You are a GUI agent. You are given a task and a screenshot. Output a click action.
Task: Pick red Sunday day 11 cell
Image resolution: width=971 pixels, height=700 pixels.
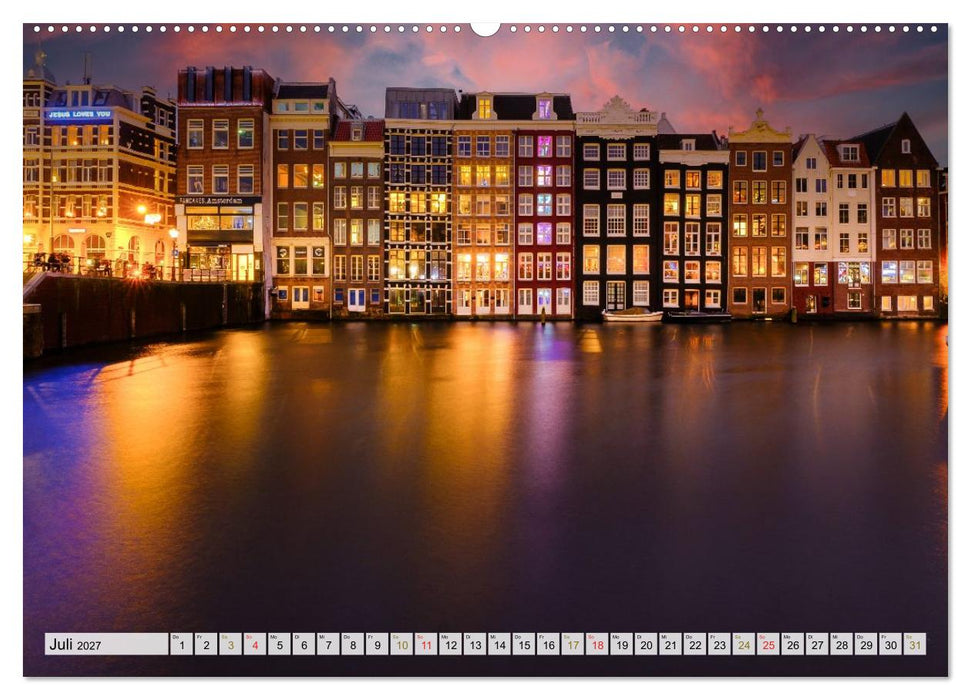[426, 644]
